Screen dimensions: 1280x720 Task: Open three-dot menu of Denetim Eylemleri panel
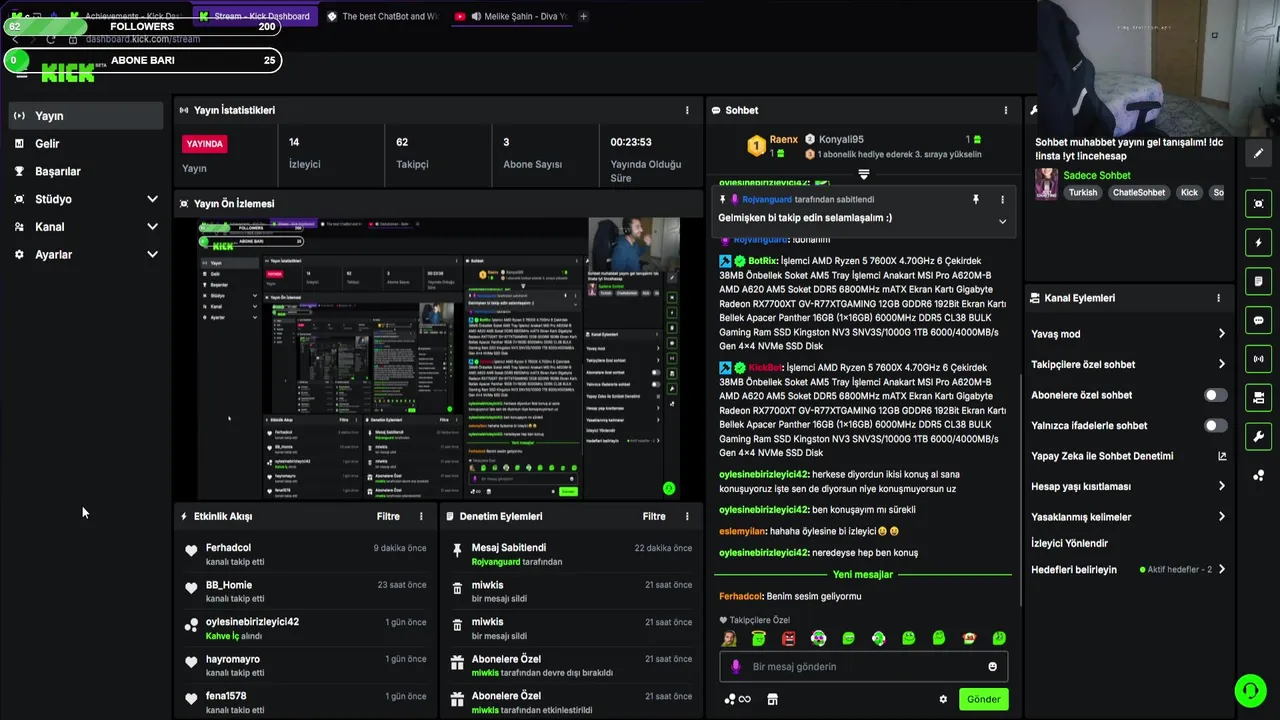click(x=687, y=517)
